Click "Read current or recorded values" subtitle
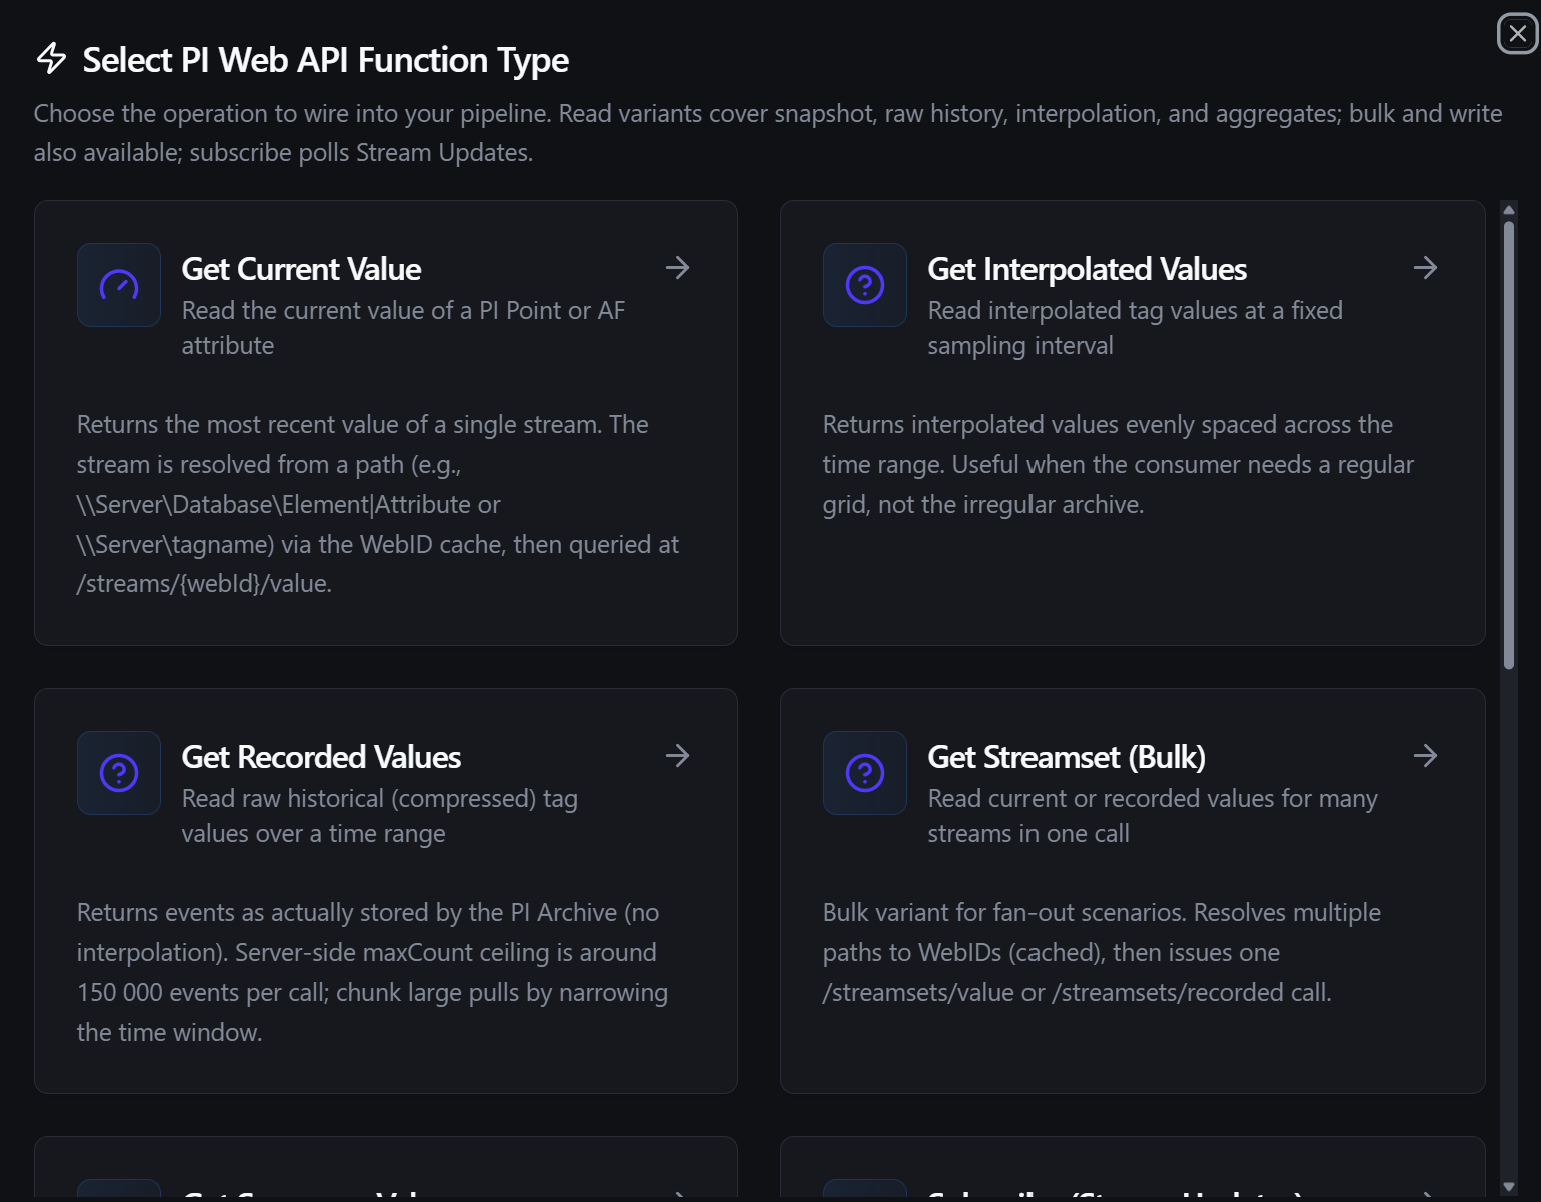 point(1152,816)
